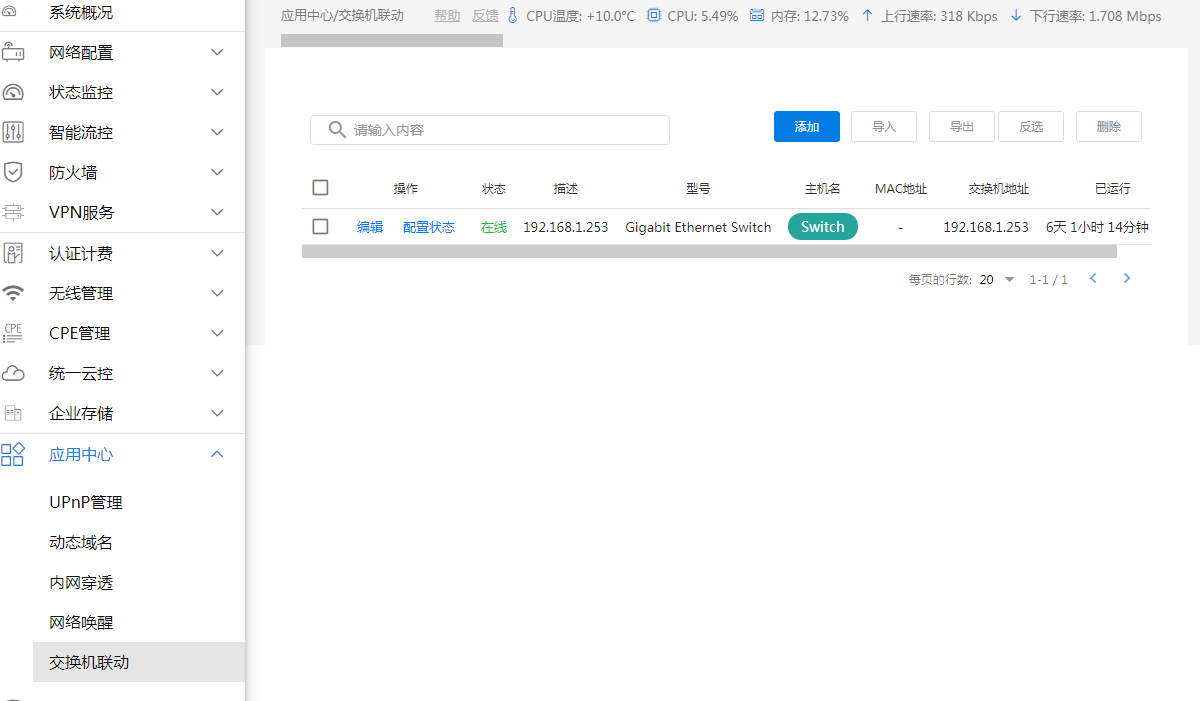Click the status monitoring gauge icon

[x=13, y=92]
